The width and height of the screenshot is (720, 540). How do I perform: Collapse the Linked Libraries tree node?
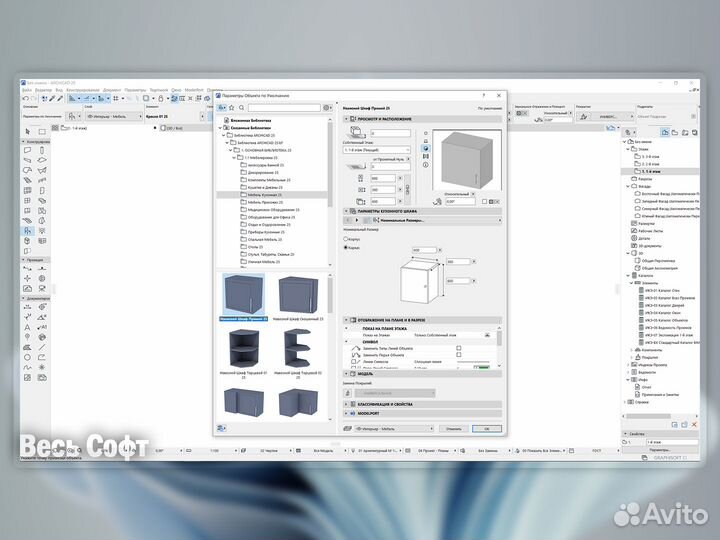tap(220, 128)
